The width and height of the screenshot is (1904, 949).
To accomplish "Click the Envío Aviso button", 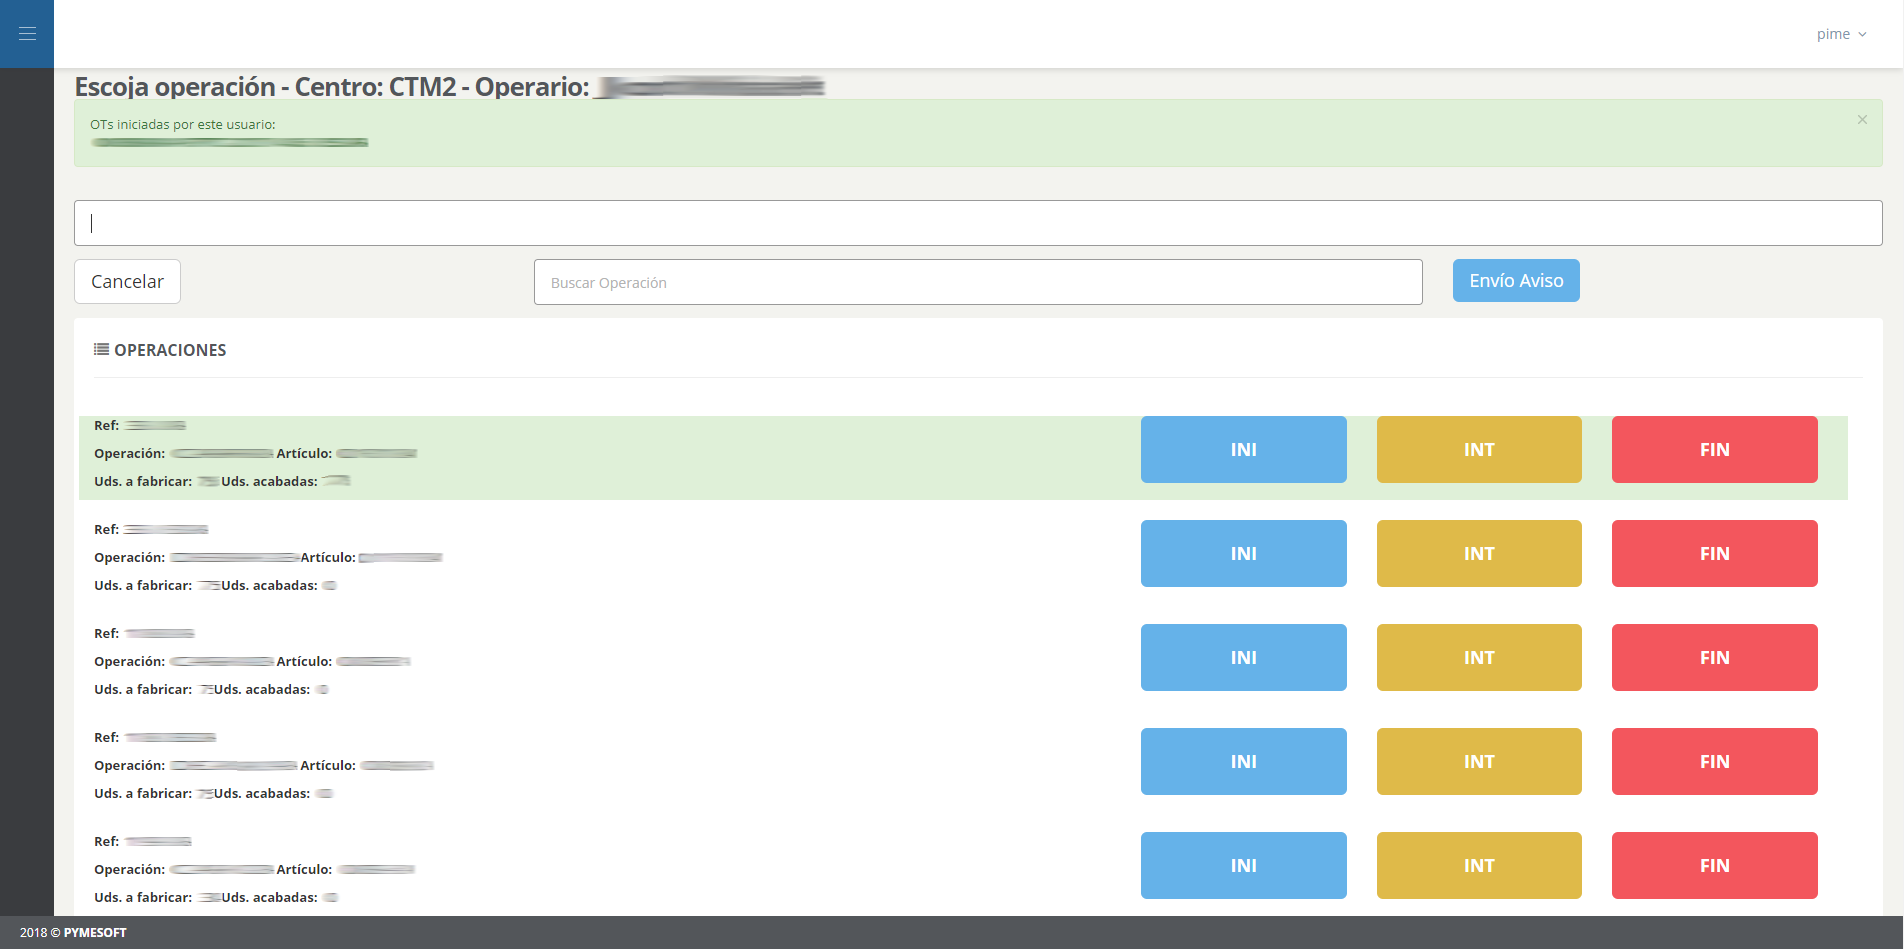I will coord(1515,281).
